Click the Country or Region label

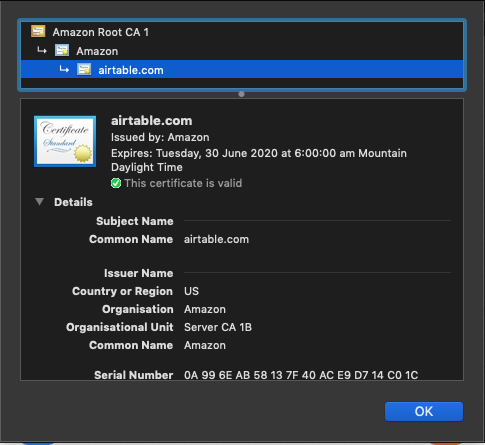tap(123, 291)
